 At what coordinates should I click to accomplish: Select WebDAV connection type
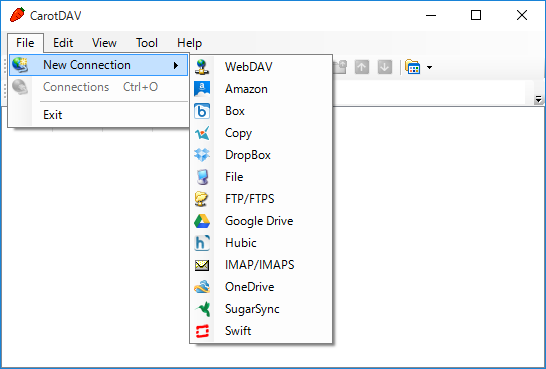(x=261, y=67)
